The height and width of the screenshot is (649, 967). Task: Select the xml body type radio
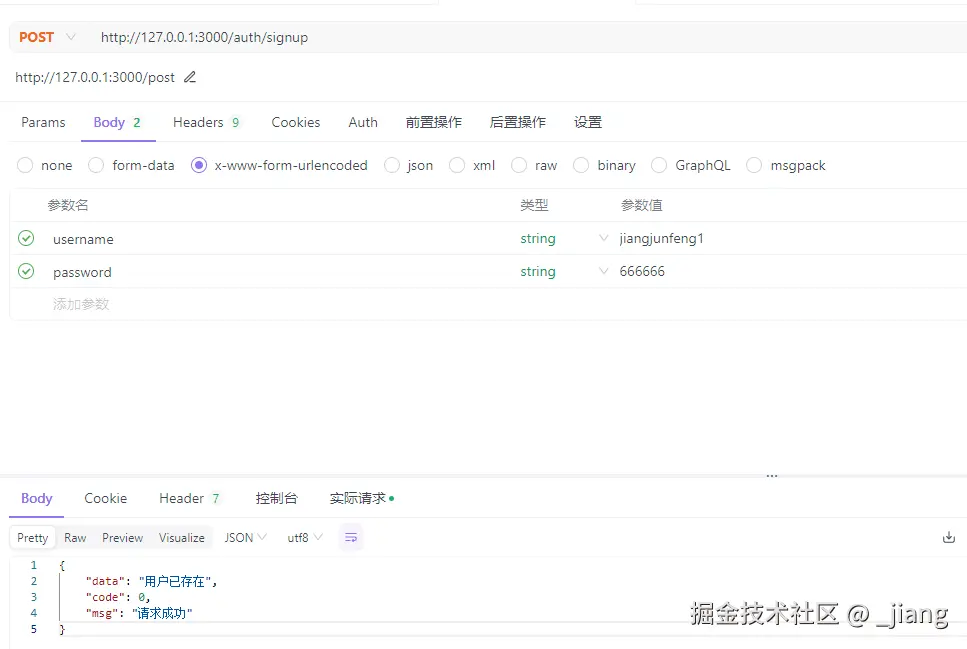coord(457,165)
